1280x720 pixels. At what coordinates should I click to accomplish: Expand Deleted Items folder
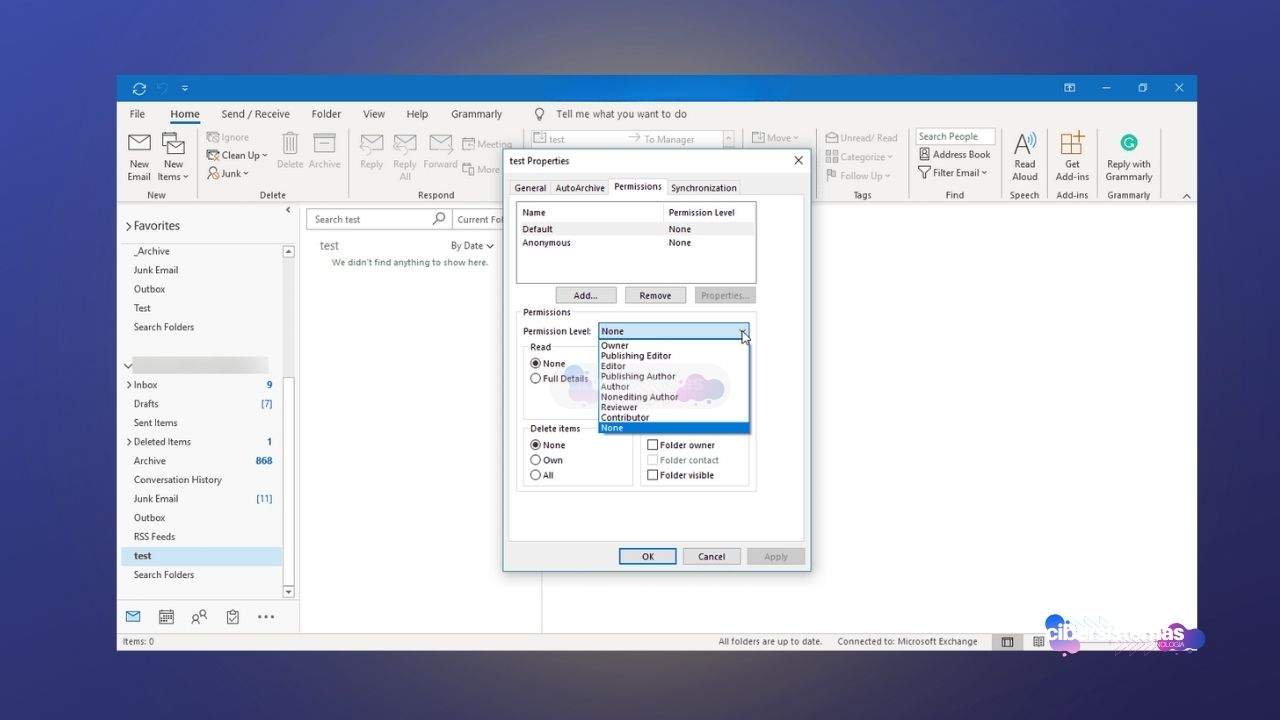coord(128,442)
